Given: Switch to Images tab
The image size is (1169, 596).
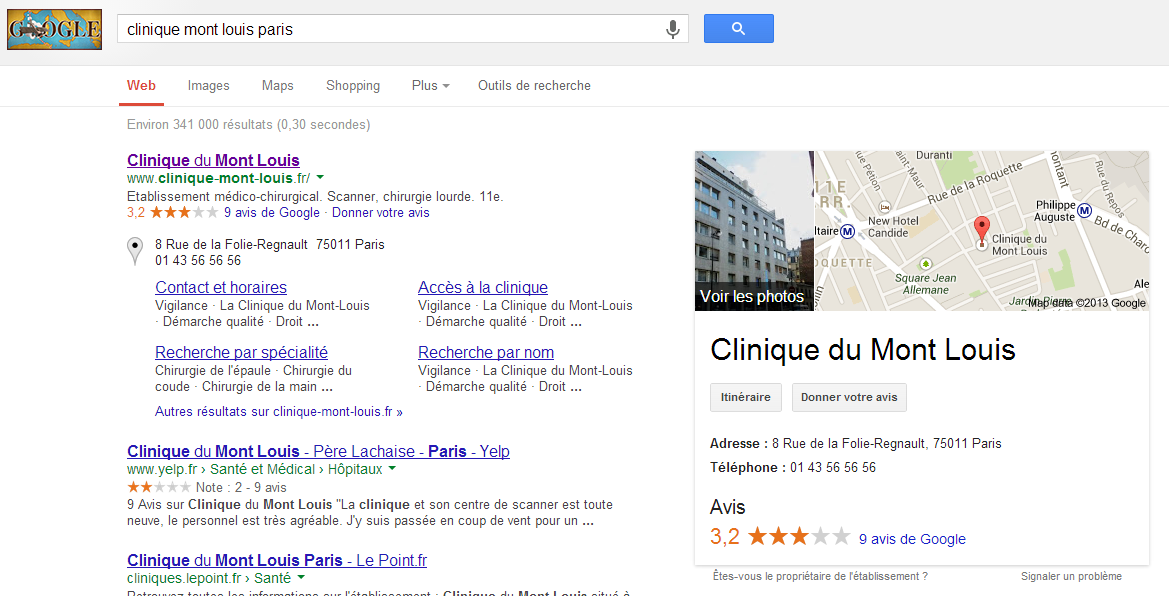Looking at the screenshot, I should (x=209, y=86).
